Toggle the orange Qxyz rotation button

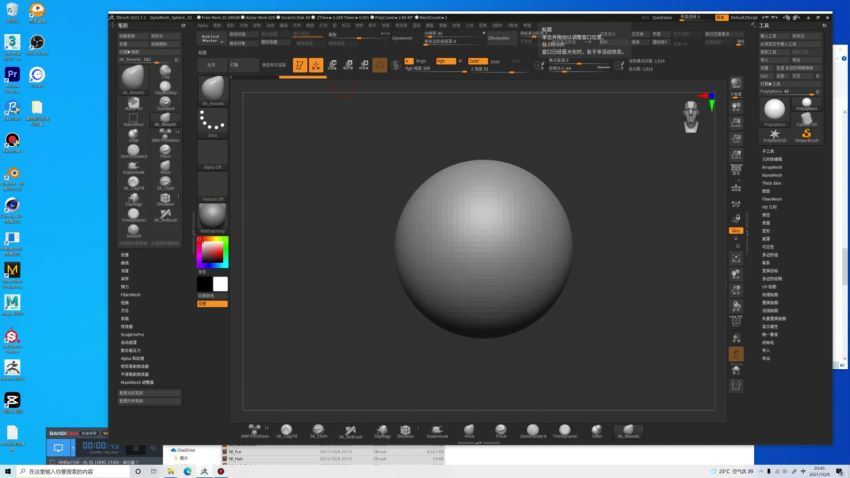(736, 231)
